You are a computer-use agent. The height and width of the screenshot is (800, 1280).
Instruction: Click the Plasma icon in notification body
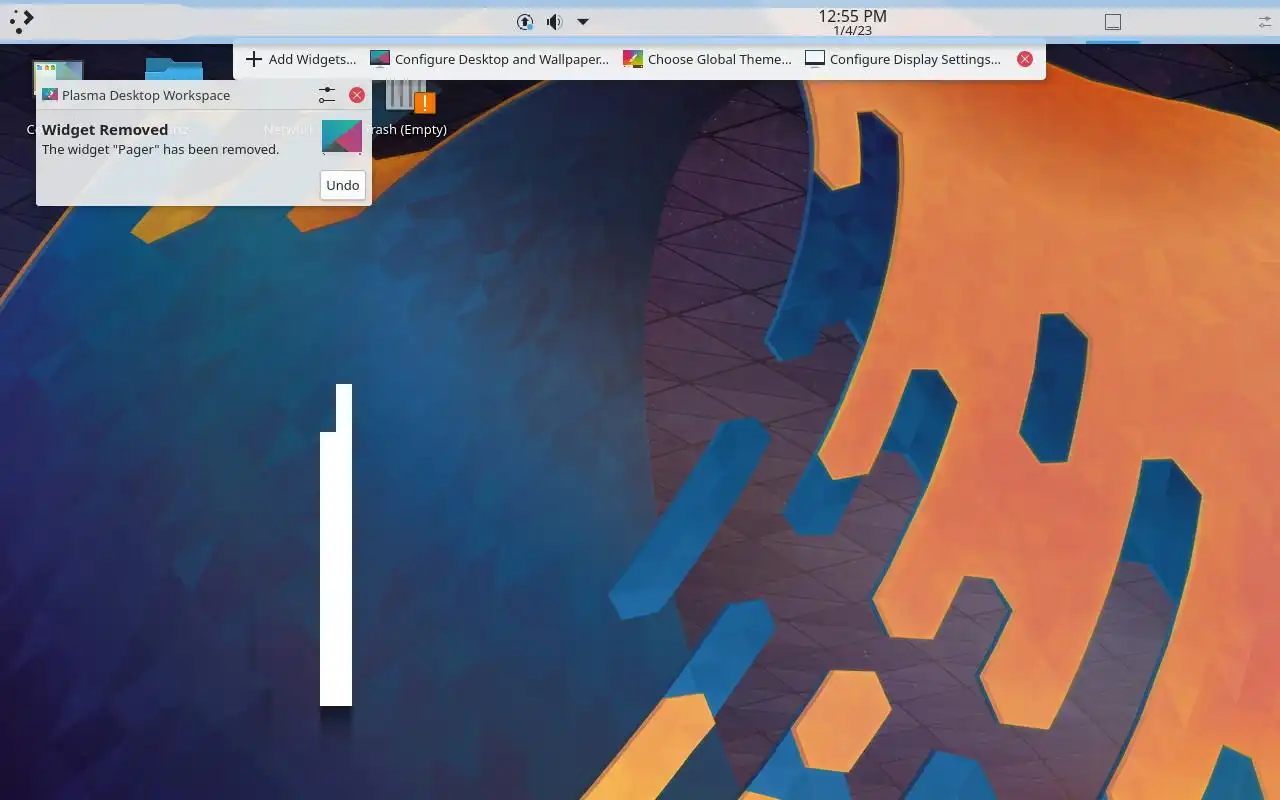(342, 137)
